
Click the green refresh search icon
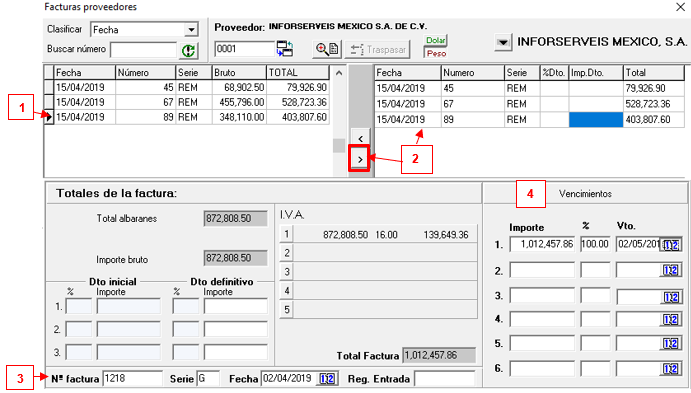(x=189, y=51)
